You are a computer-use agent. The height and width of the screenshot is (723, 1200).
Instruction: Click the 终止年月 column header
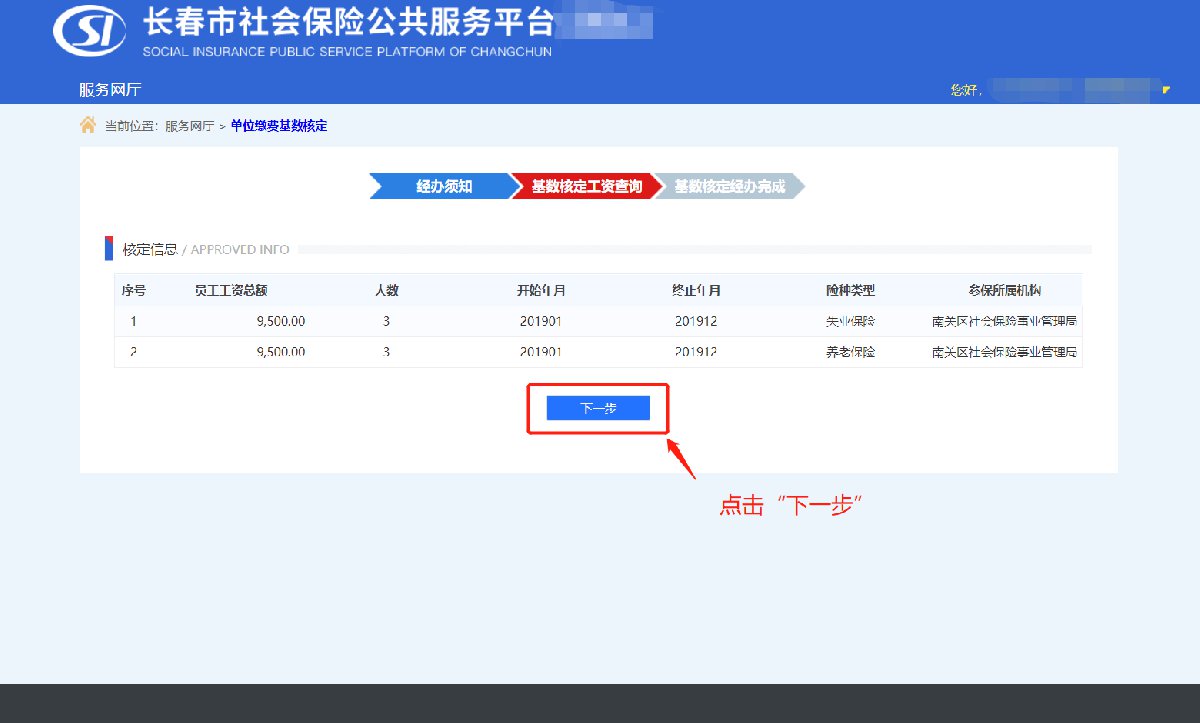pyautogui.click(x=696, y=291)
